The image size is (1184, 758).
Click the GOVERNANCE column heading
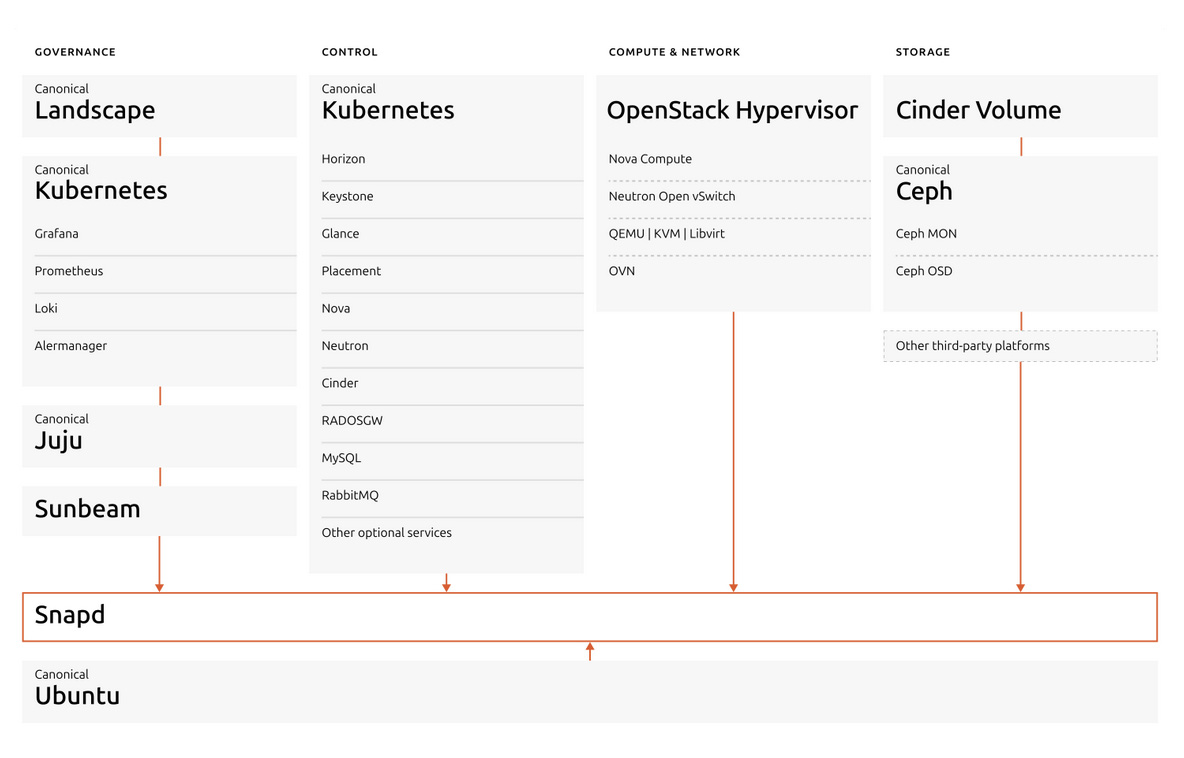(75, 52)
